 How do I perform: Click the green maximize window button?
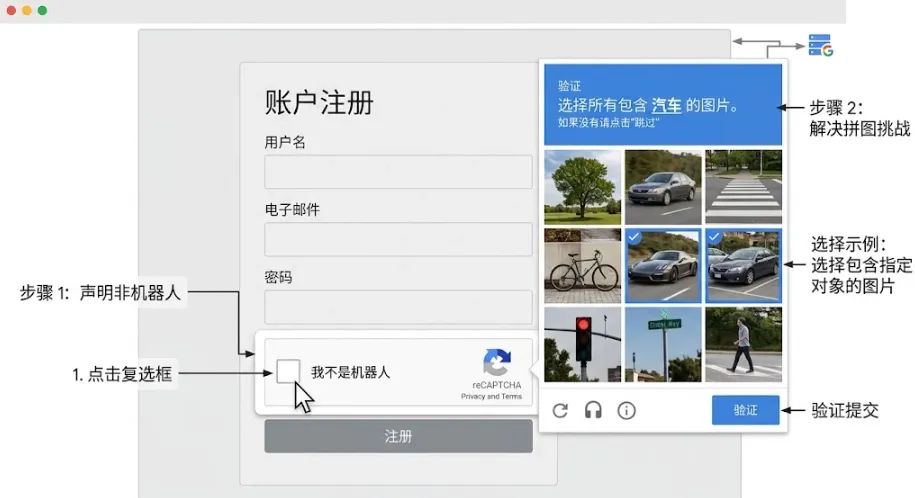(42, 11)
